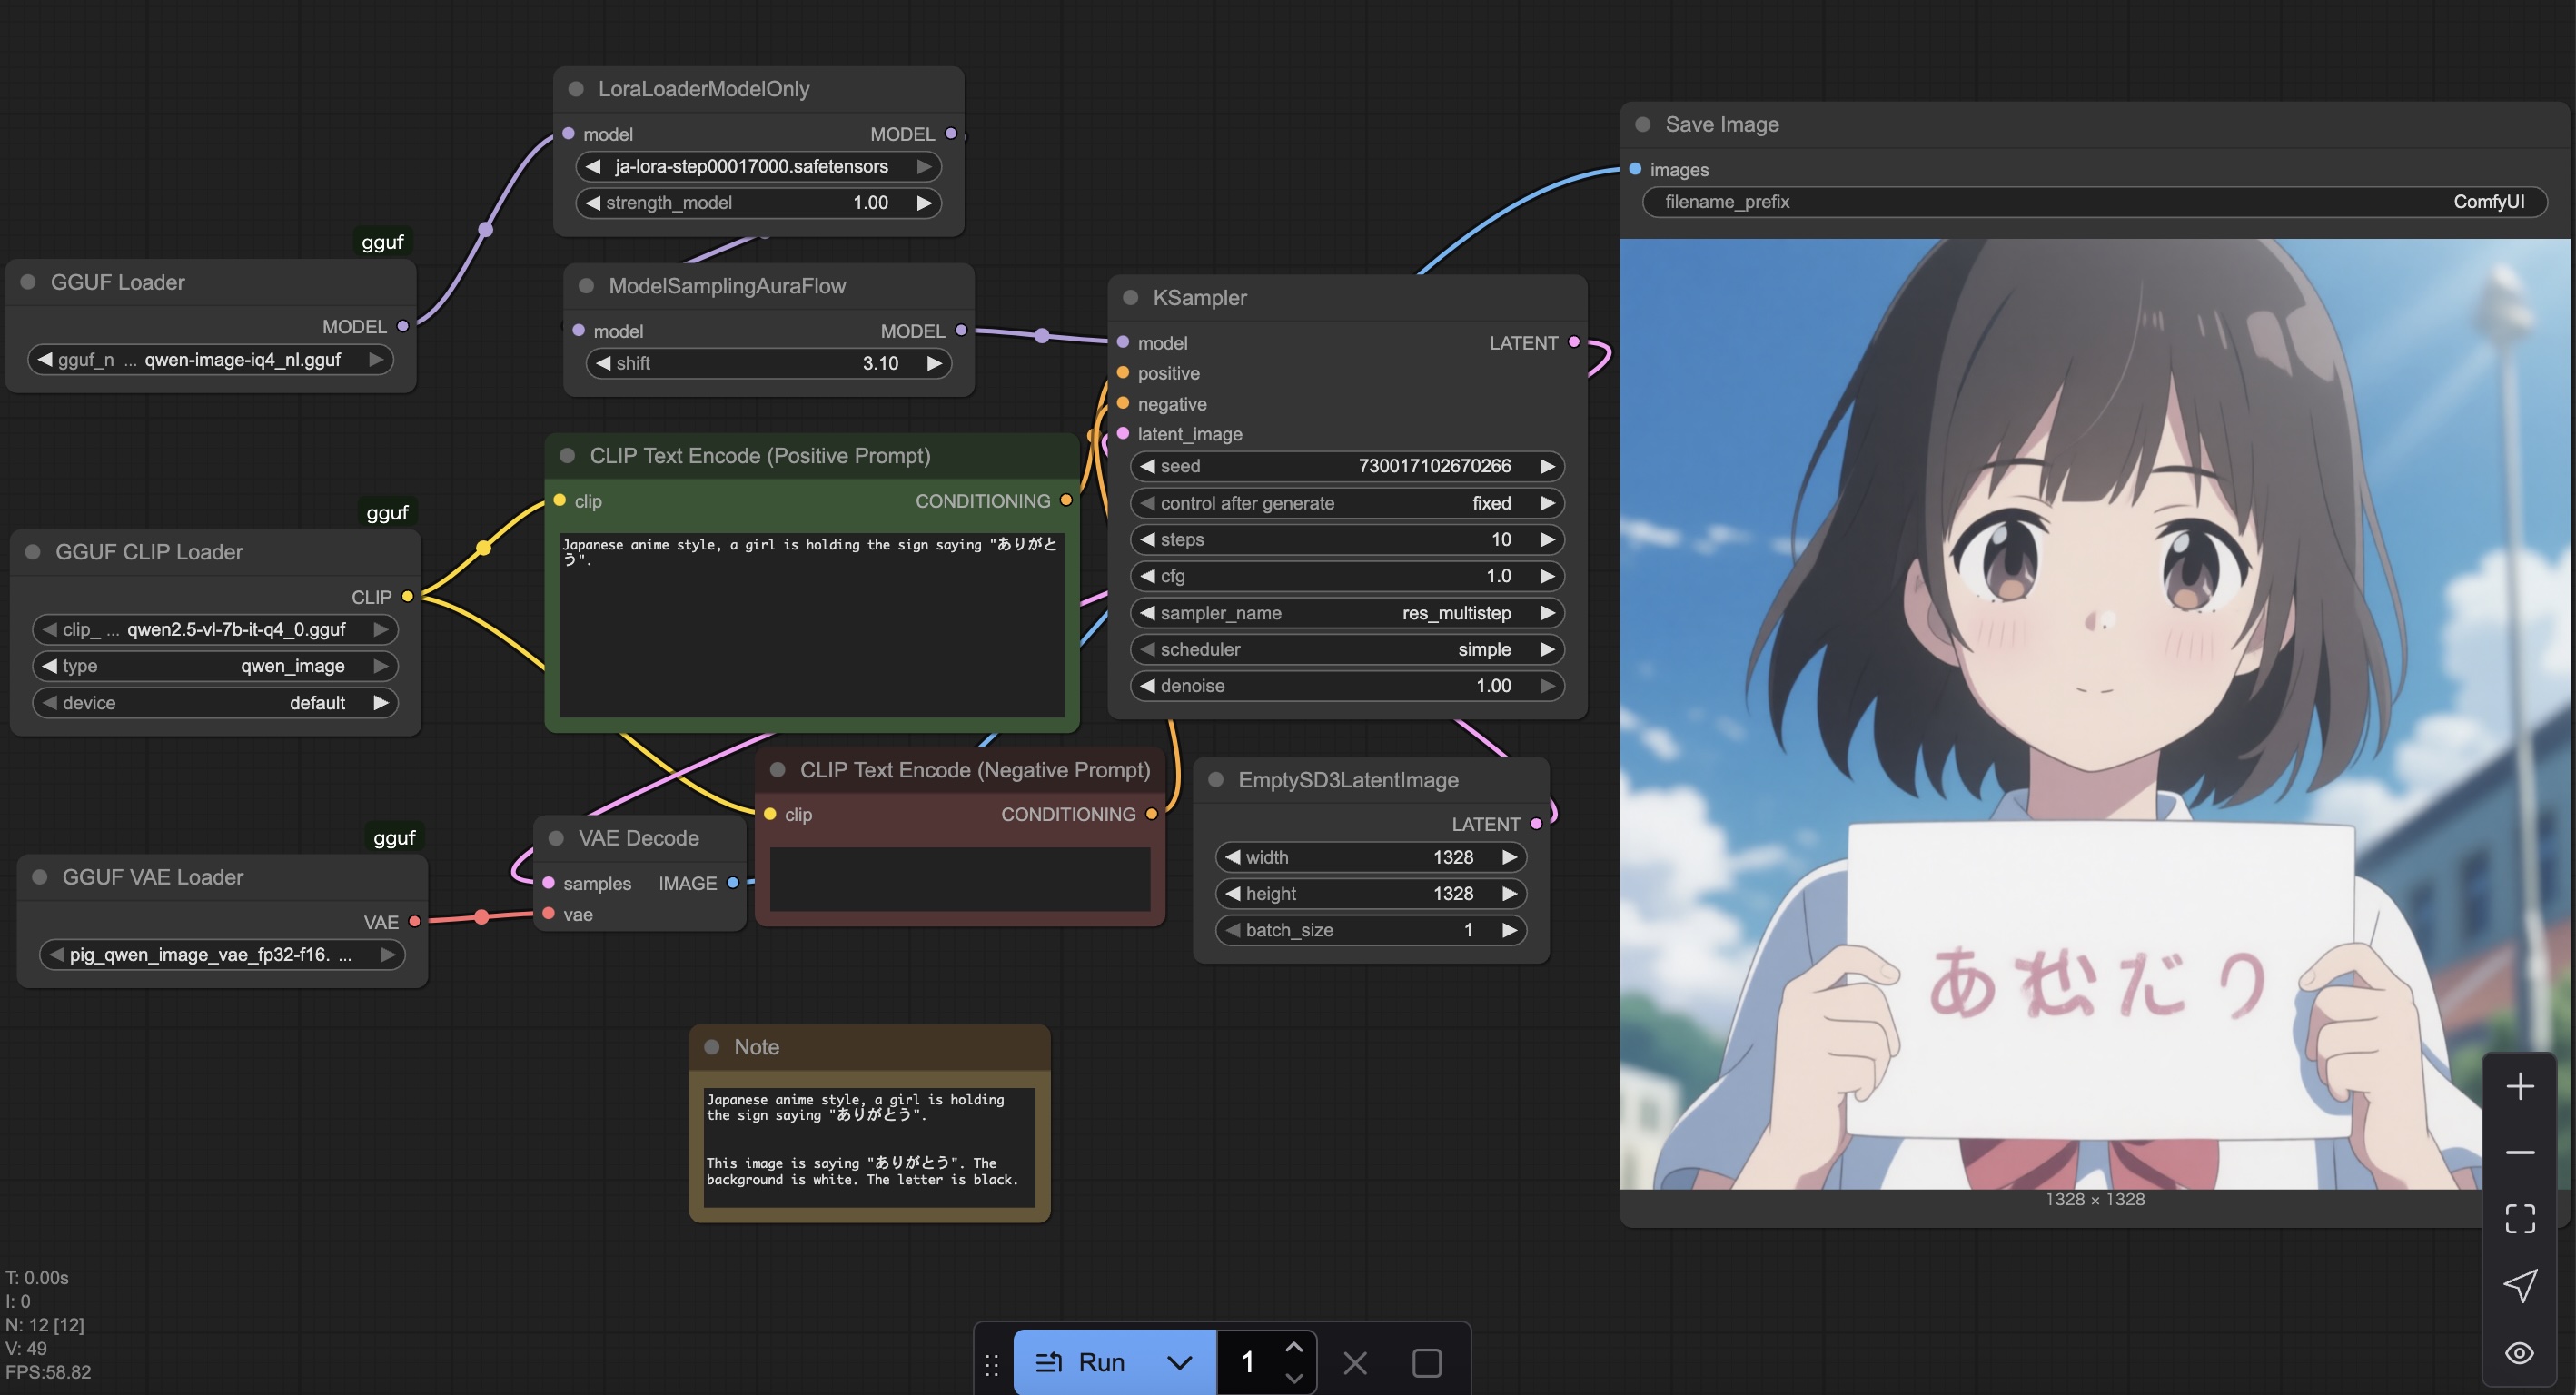Screen dimensions: 2576x1395
Task: Click the drag handle beside Run button
Action: point(991,1364)
